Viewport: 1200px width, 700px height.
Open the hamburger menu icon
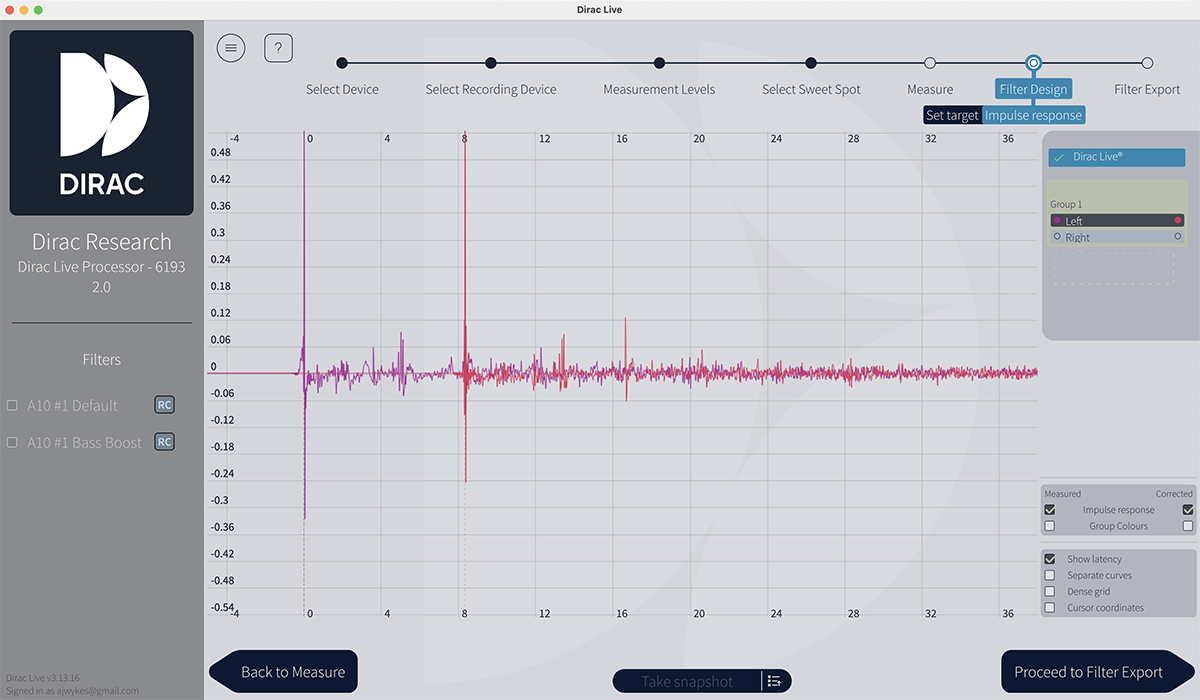[231, 47]
